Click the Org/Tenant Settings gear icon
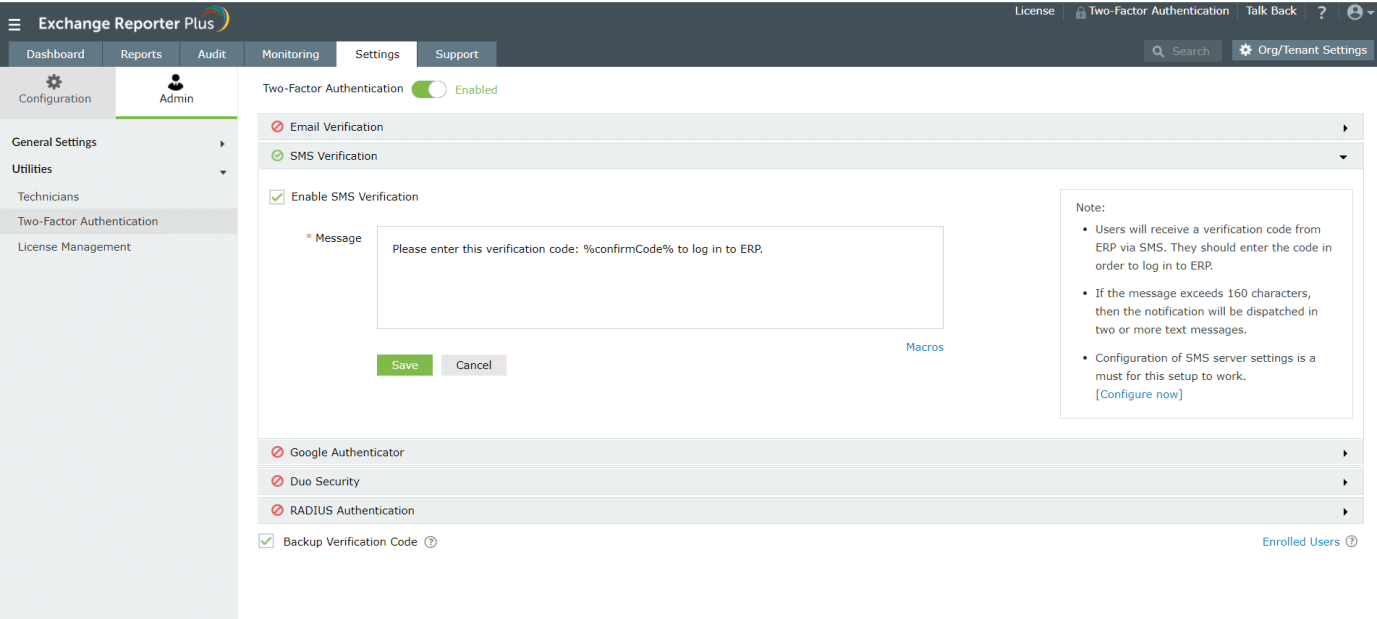This screenshot has width=1377, height=619. point(1246,50)
